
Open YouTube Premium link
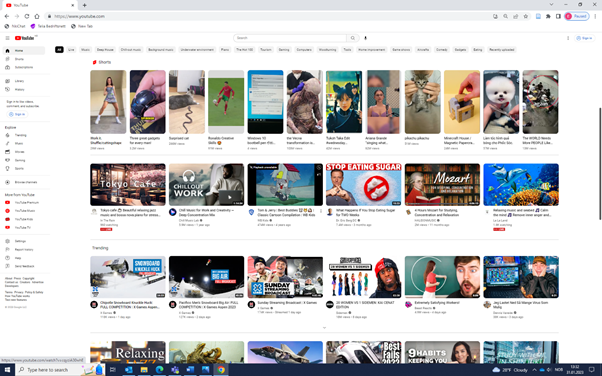23,202
